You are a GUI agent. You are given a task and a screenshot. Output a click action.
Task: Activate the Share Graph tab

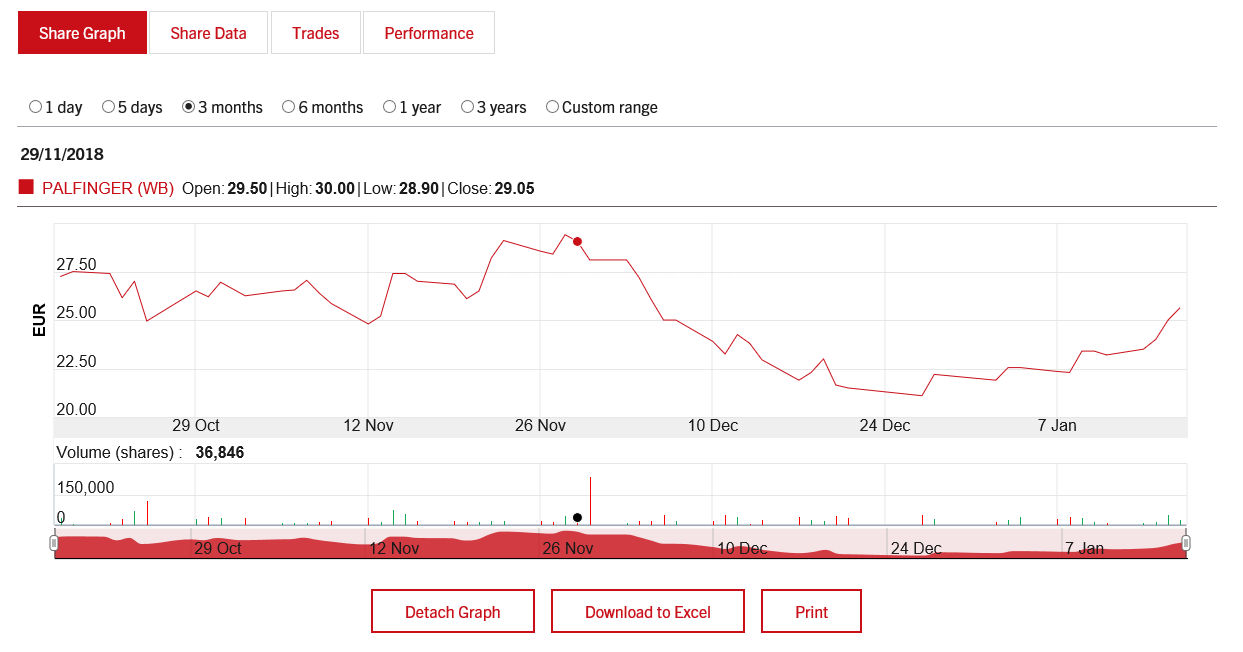tap(82, 32)
